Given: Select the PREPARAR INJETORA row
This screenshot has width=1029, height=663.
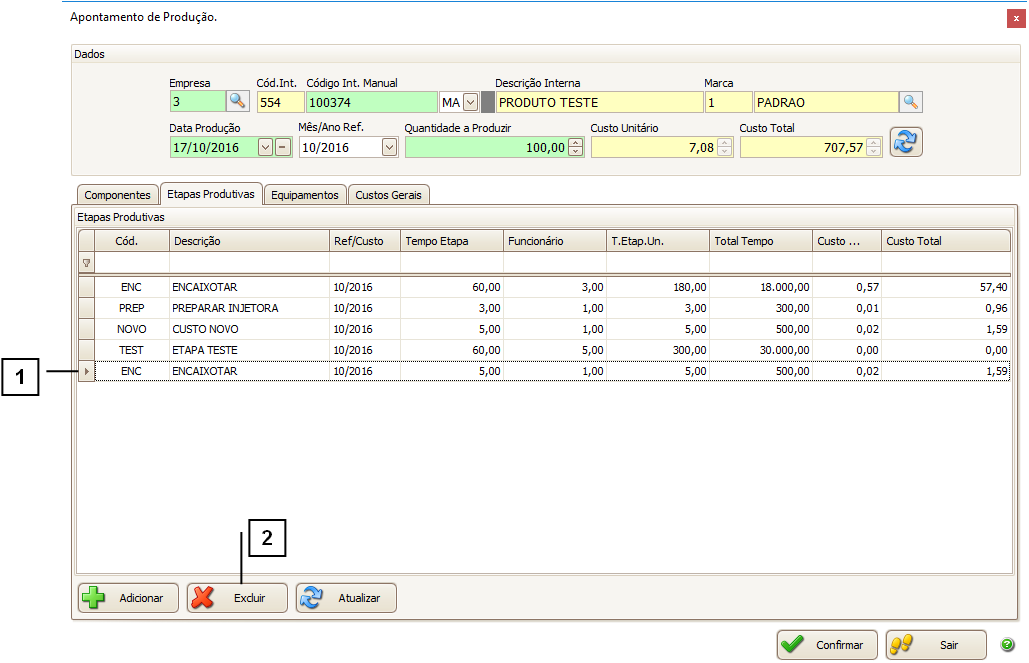Looking at the screenshot, I should (225, 308).
